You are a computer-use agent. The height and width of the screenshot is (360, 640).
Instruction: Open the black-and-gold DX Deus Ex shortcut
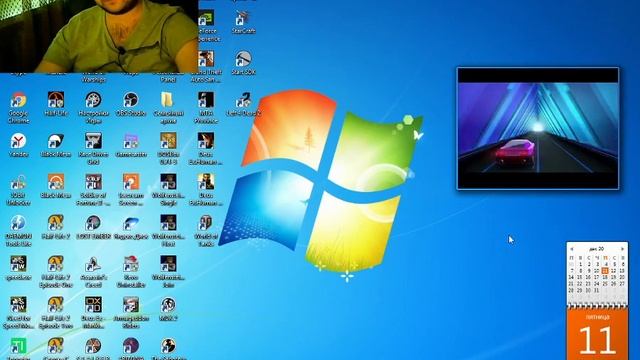pyautogui.click(x=93, y=313)
